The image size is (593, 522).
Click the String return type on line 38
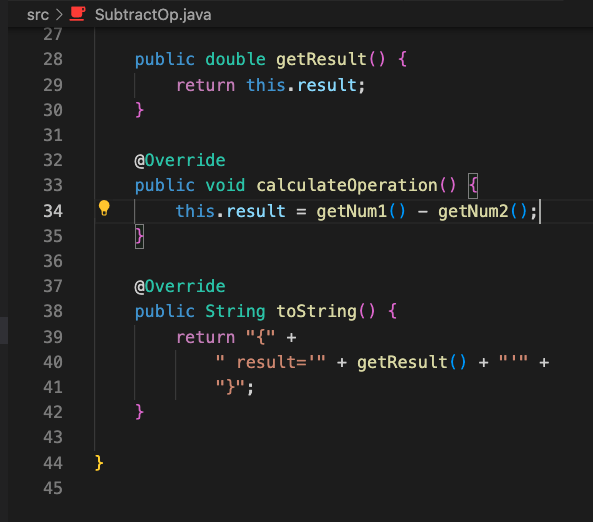click(235, 312)
